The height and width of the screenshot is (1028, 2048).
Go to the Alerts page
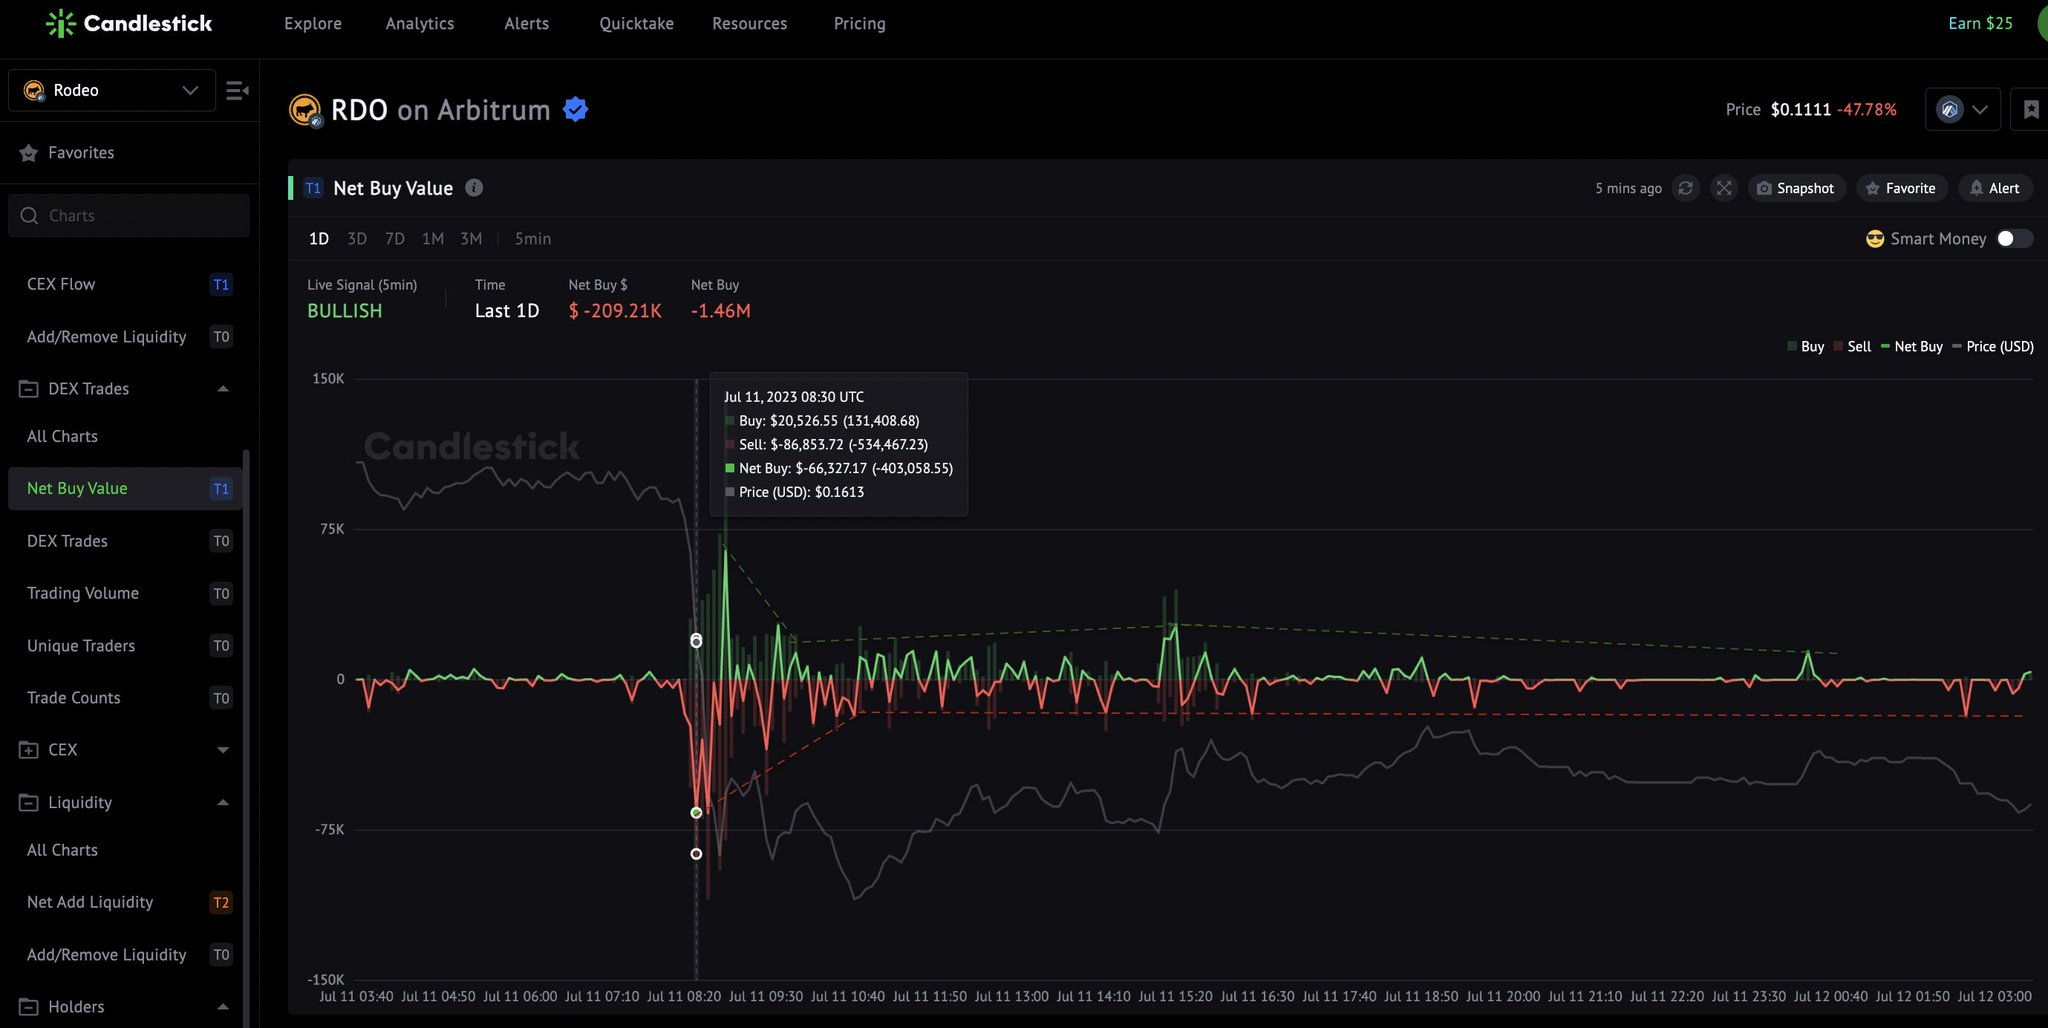[x=527, y=23]
